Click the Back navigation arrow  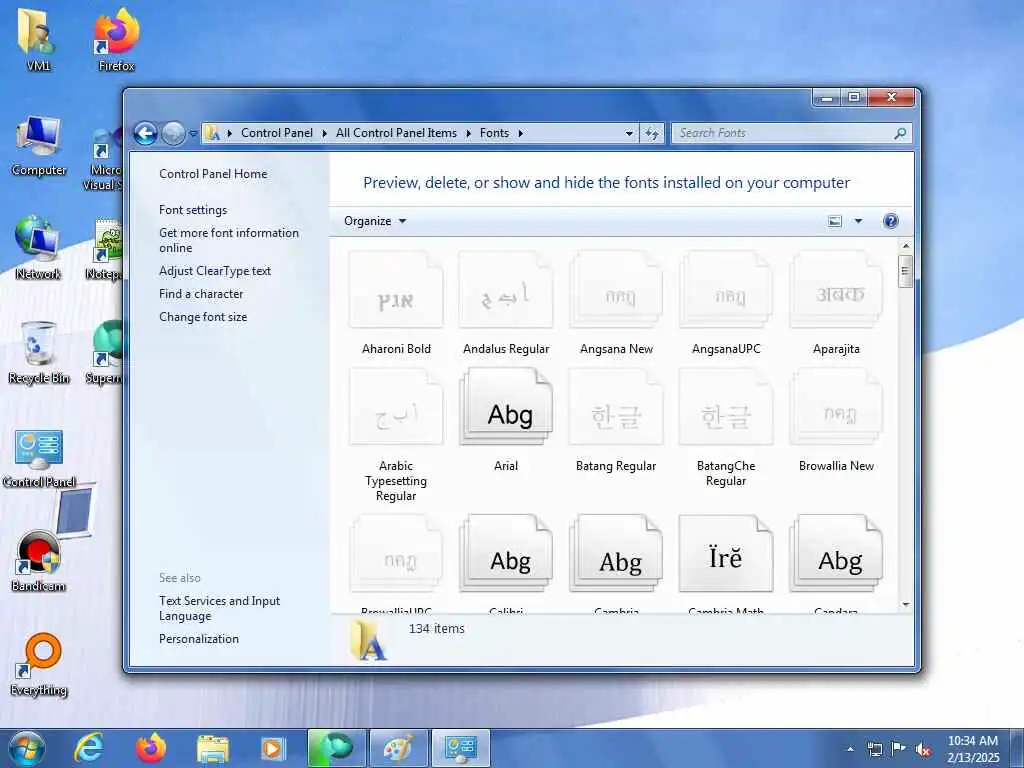[x=146, y=133]
